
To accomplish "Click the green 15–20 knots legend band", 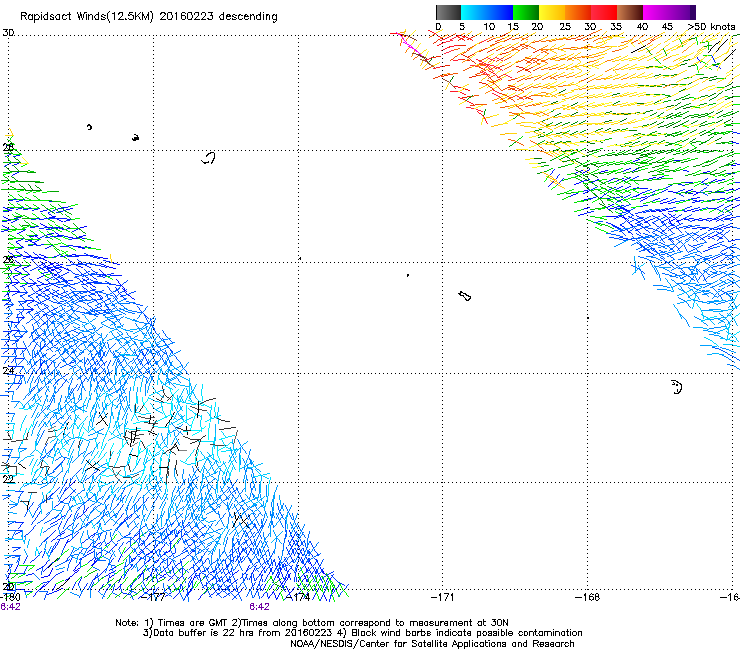I will pos(526,12).
